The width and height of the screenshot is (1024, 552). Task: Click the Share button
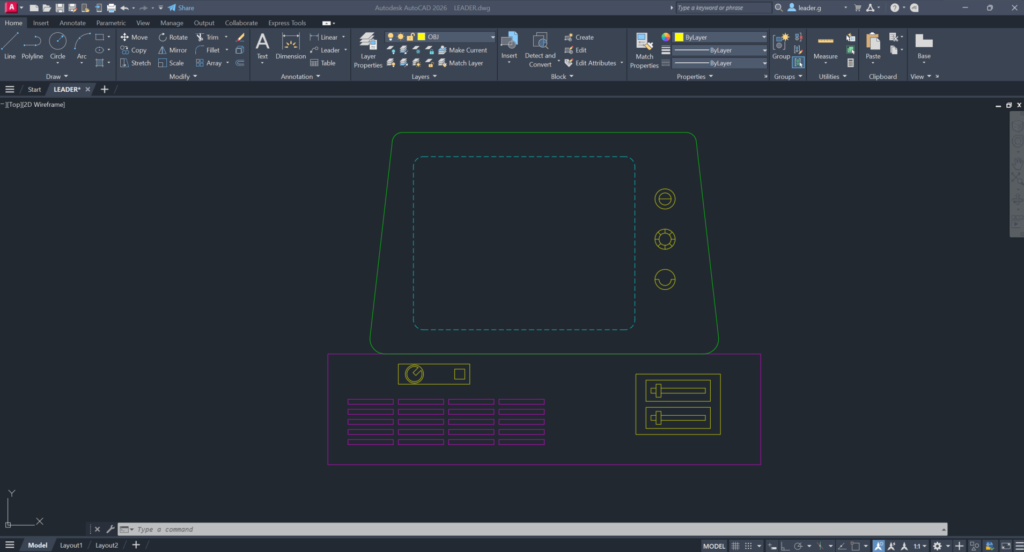(181, 7)
